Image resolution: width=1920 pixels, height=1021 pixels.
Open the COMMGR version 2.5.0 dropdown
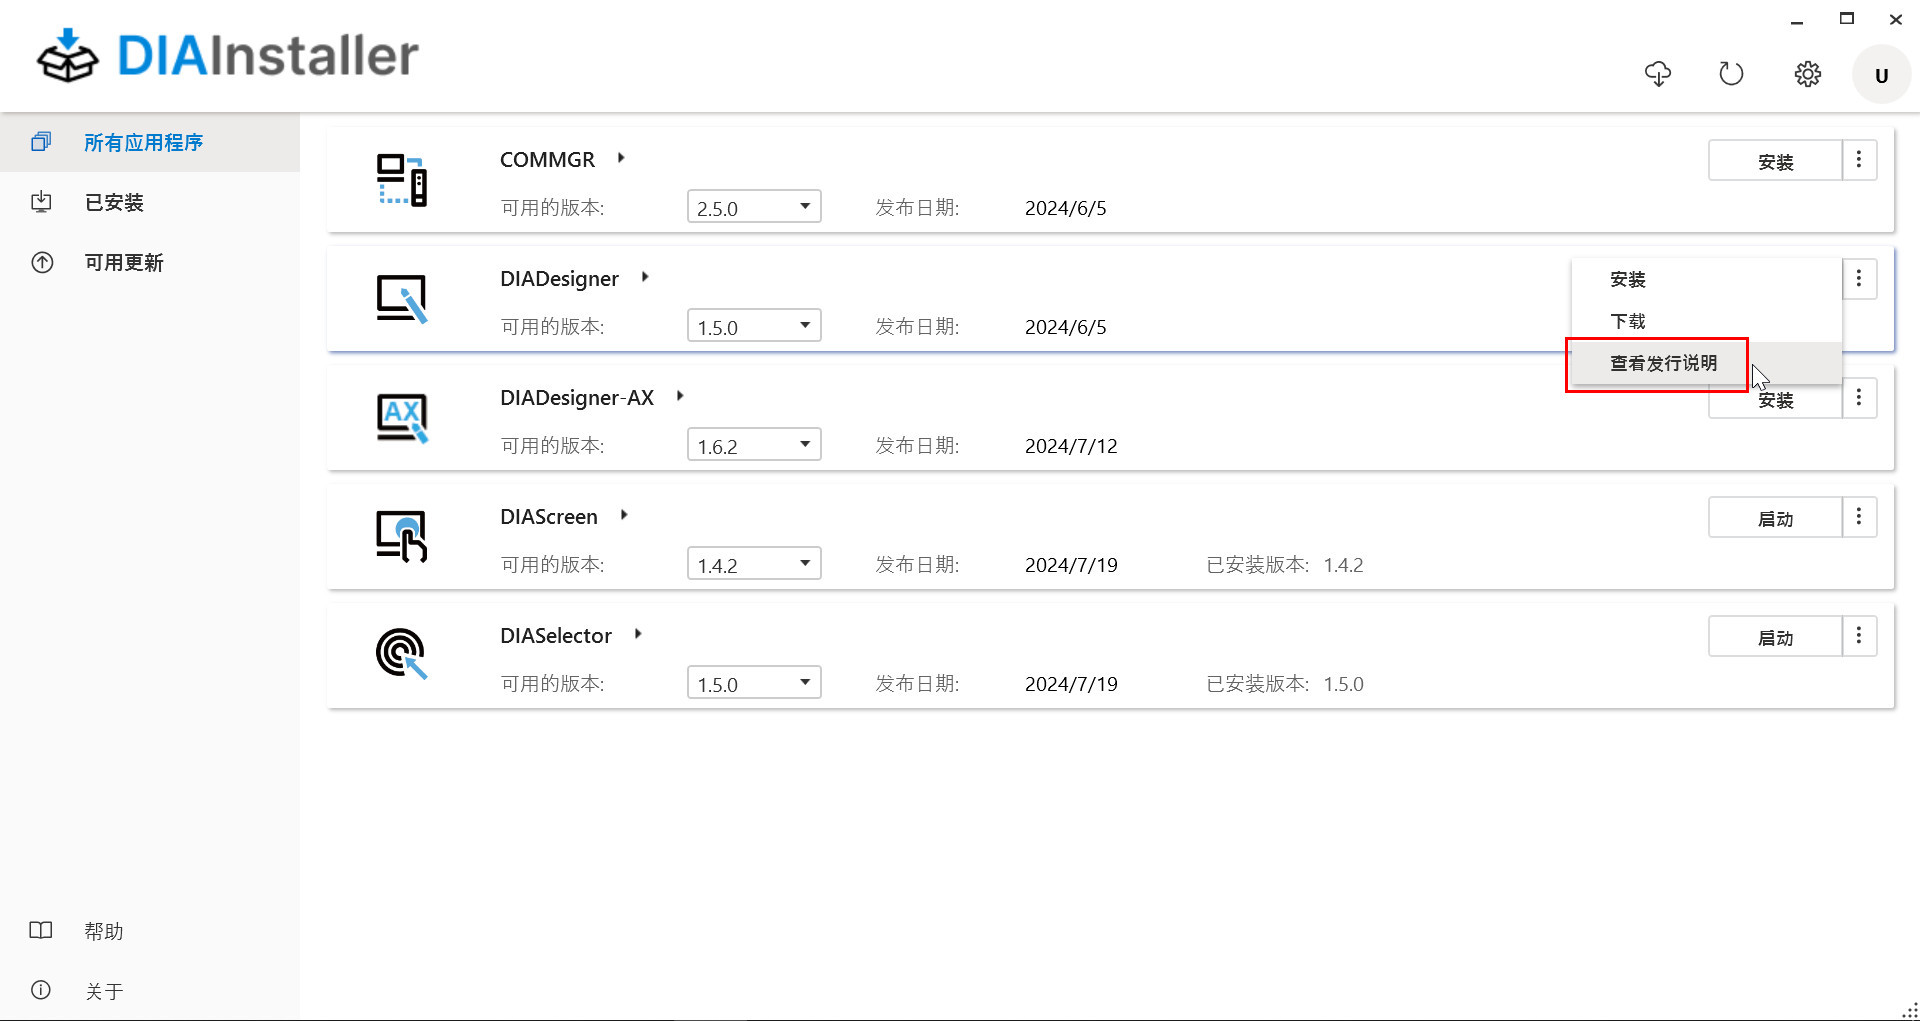click(754, 207)
